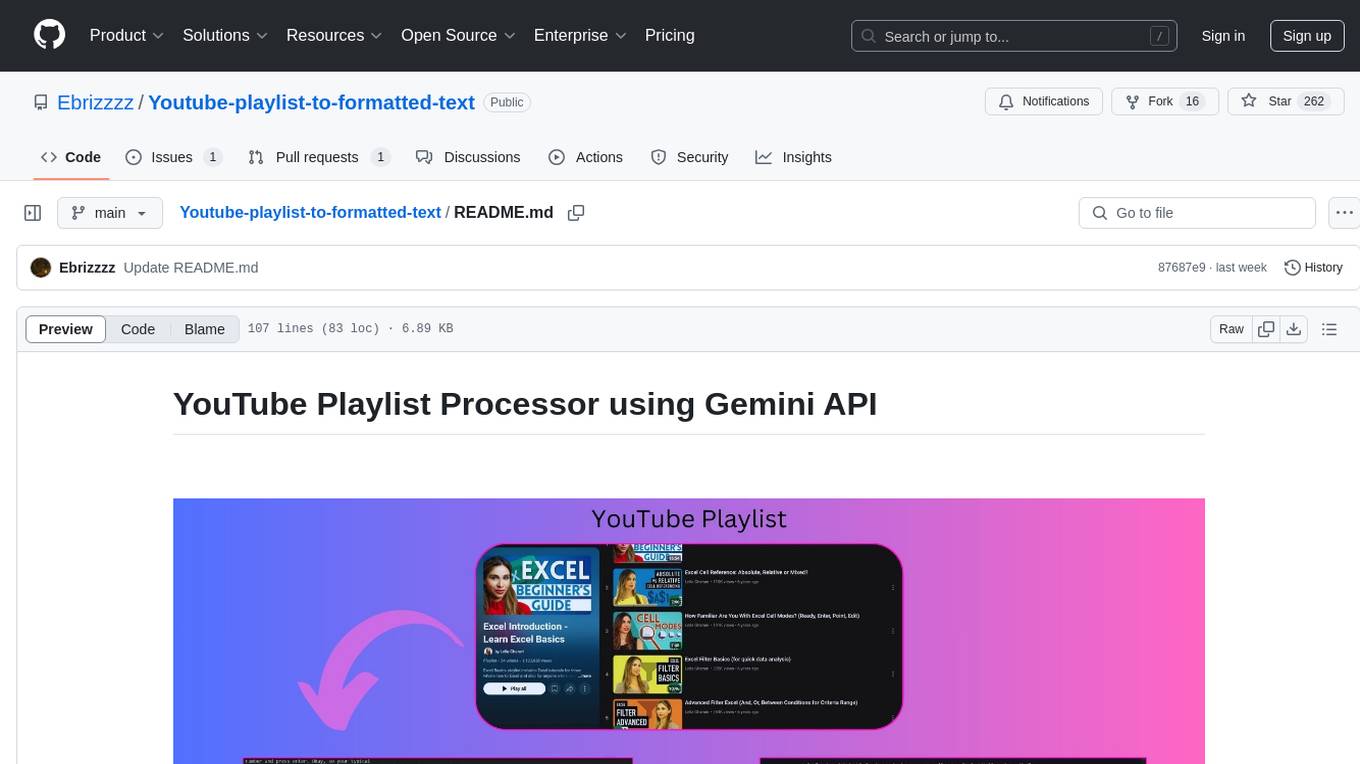The image size is (1360, 764).
Task: Open the Pricing page
Action: click(670, 35)
